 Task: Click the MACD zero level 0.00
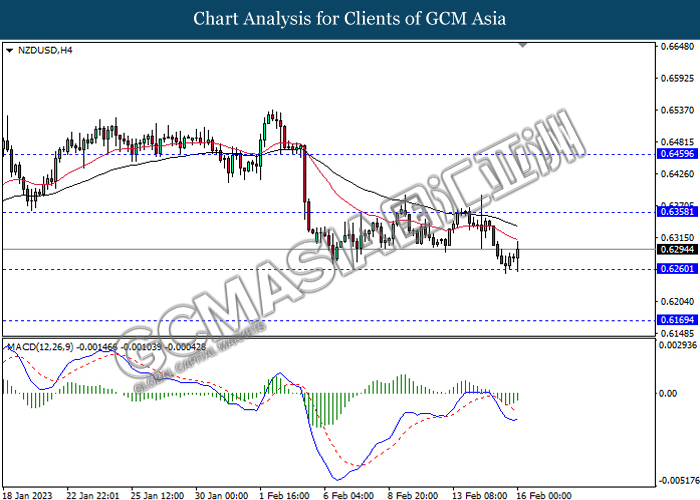668,393
